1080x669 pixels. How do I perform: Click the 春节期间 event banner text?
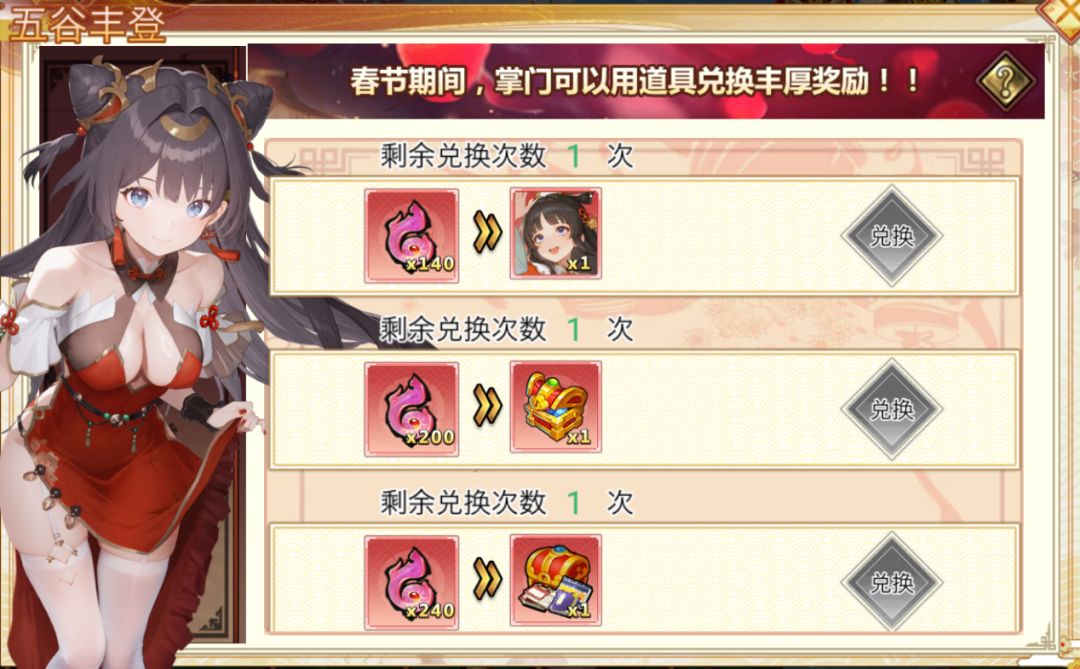pos(634,81)
